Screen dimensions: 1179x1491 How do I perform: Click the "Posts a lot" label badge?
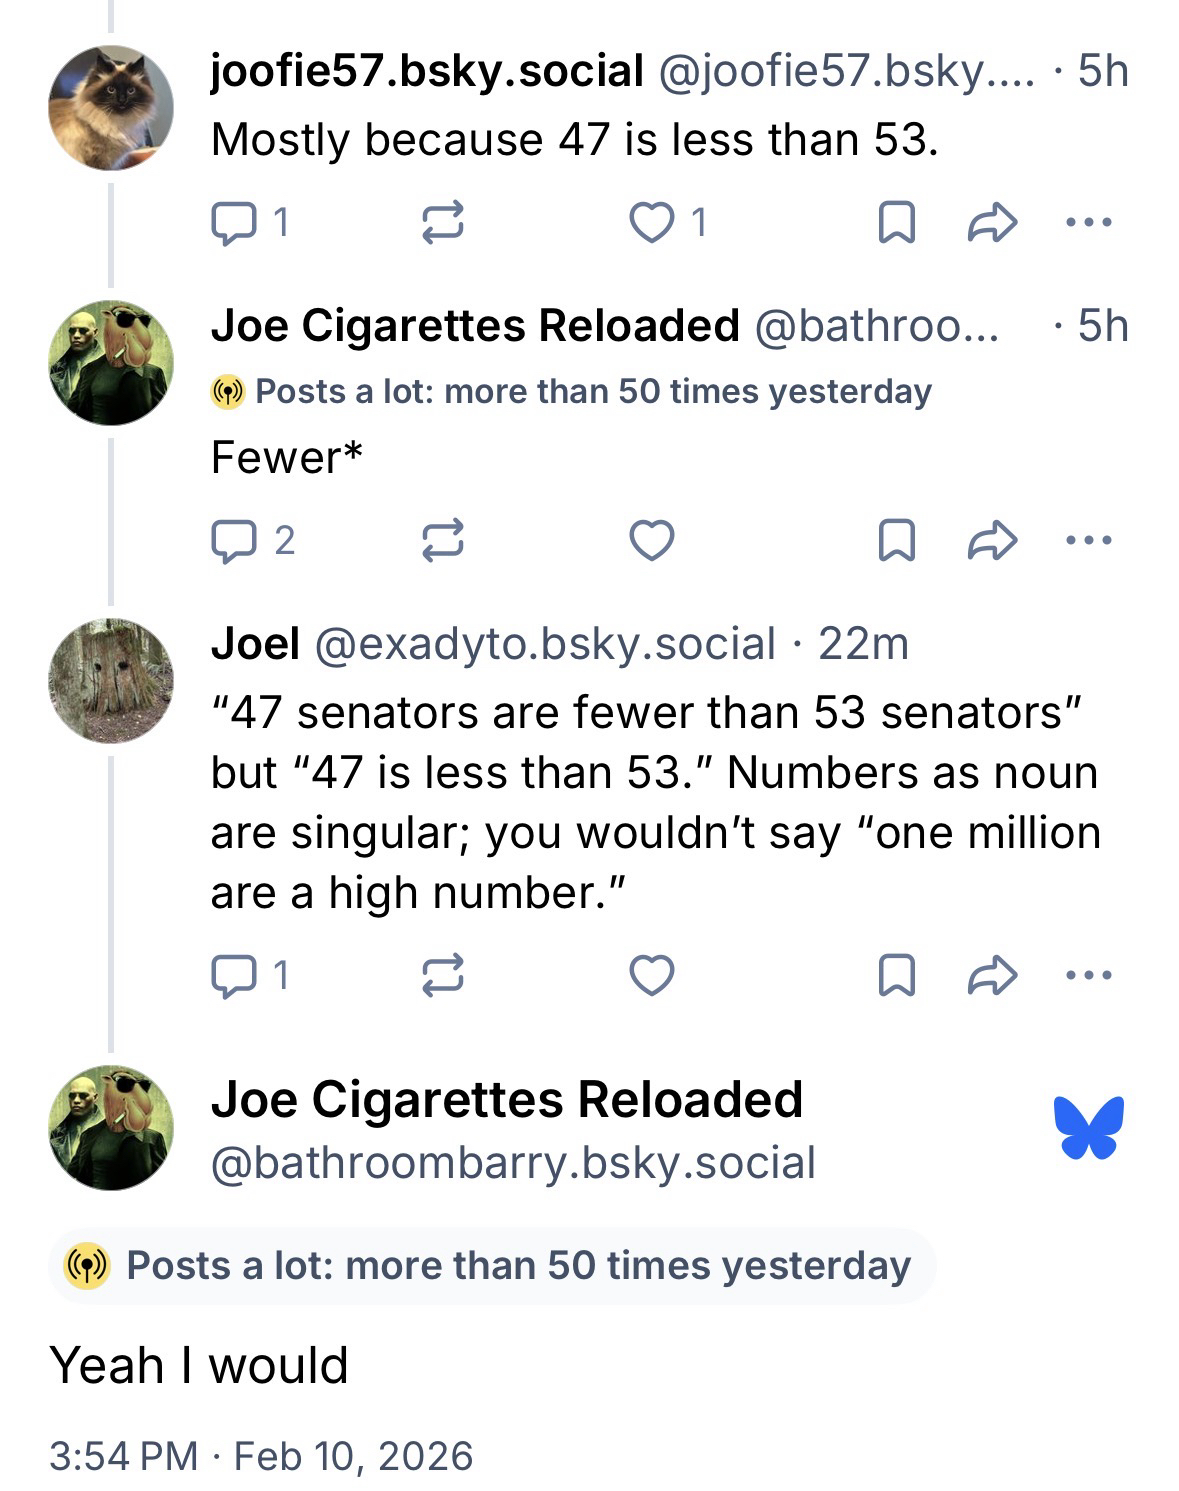(491, 1266)
